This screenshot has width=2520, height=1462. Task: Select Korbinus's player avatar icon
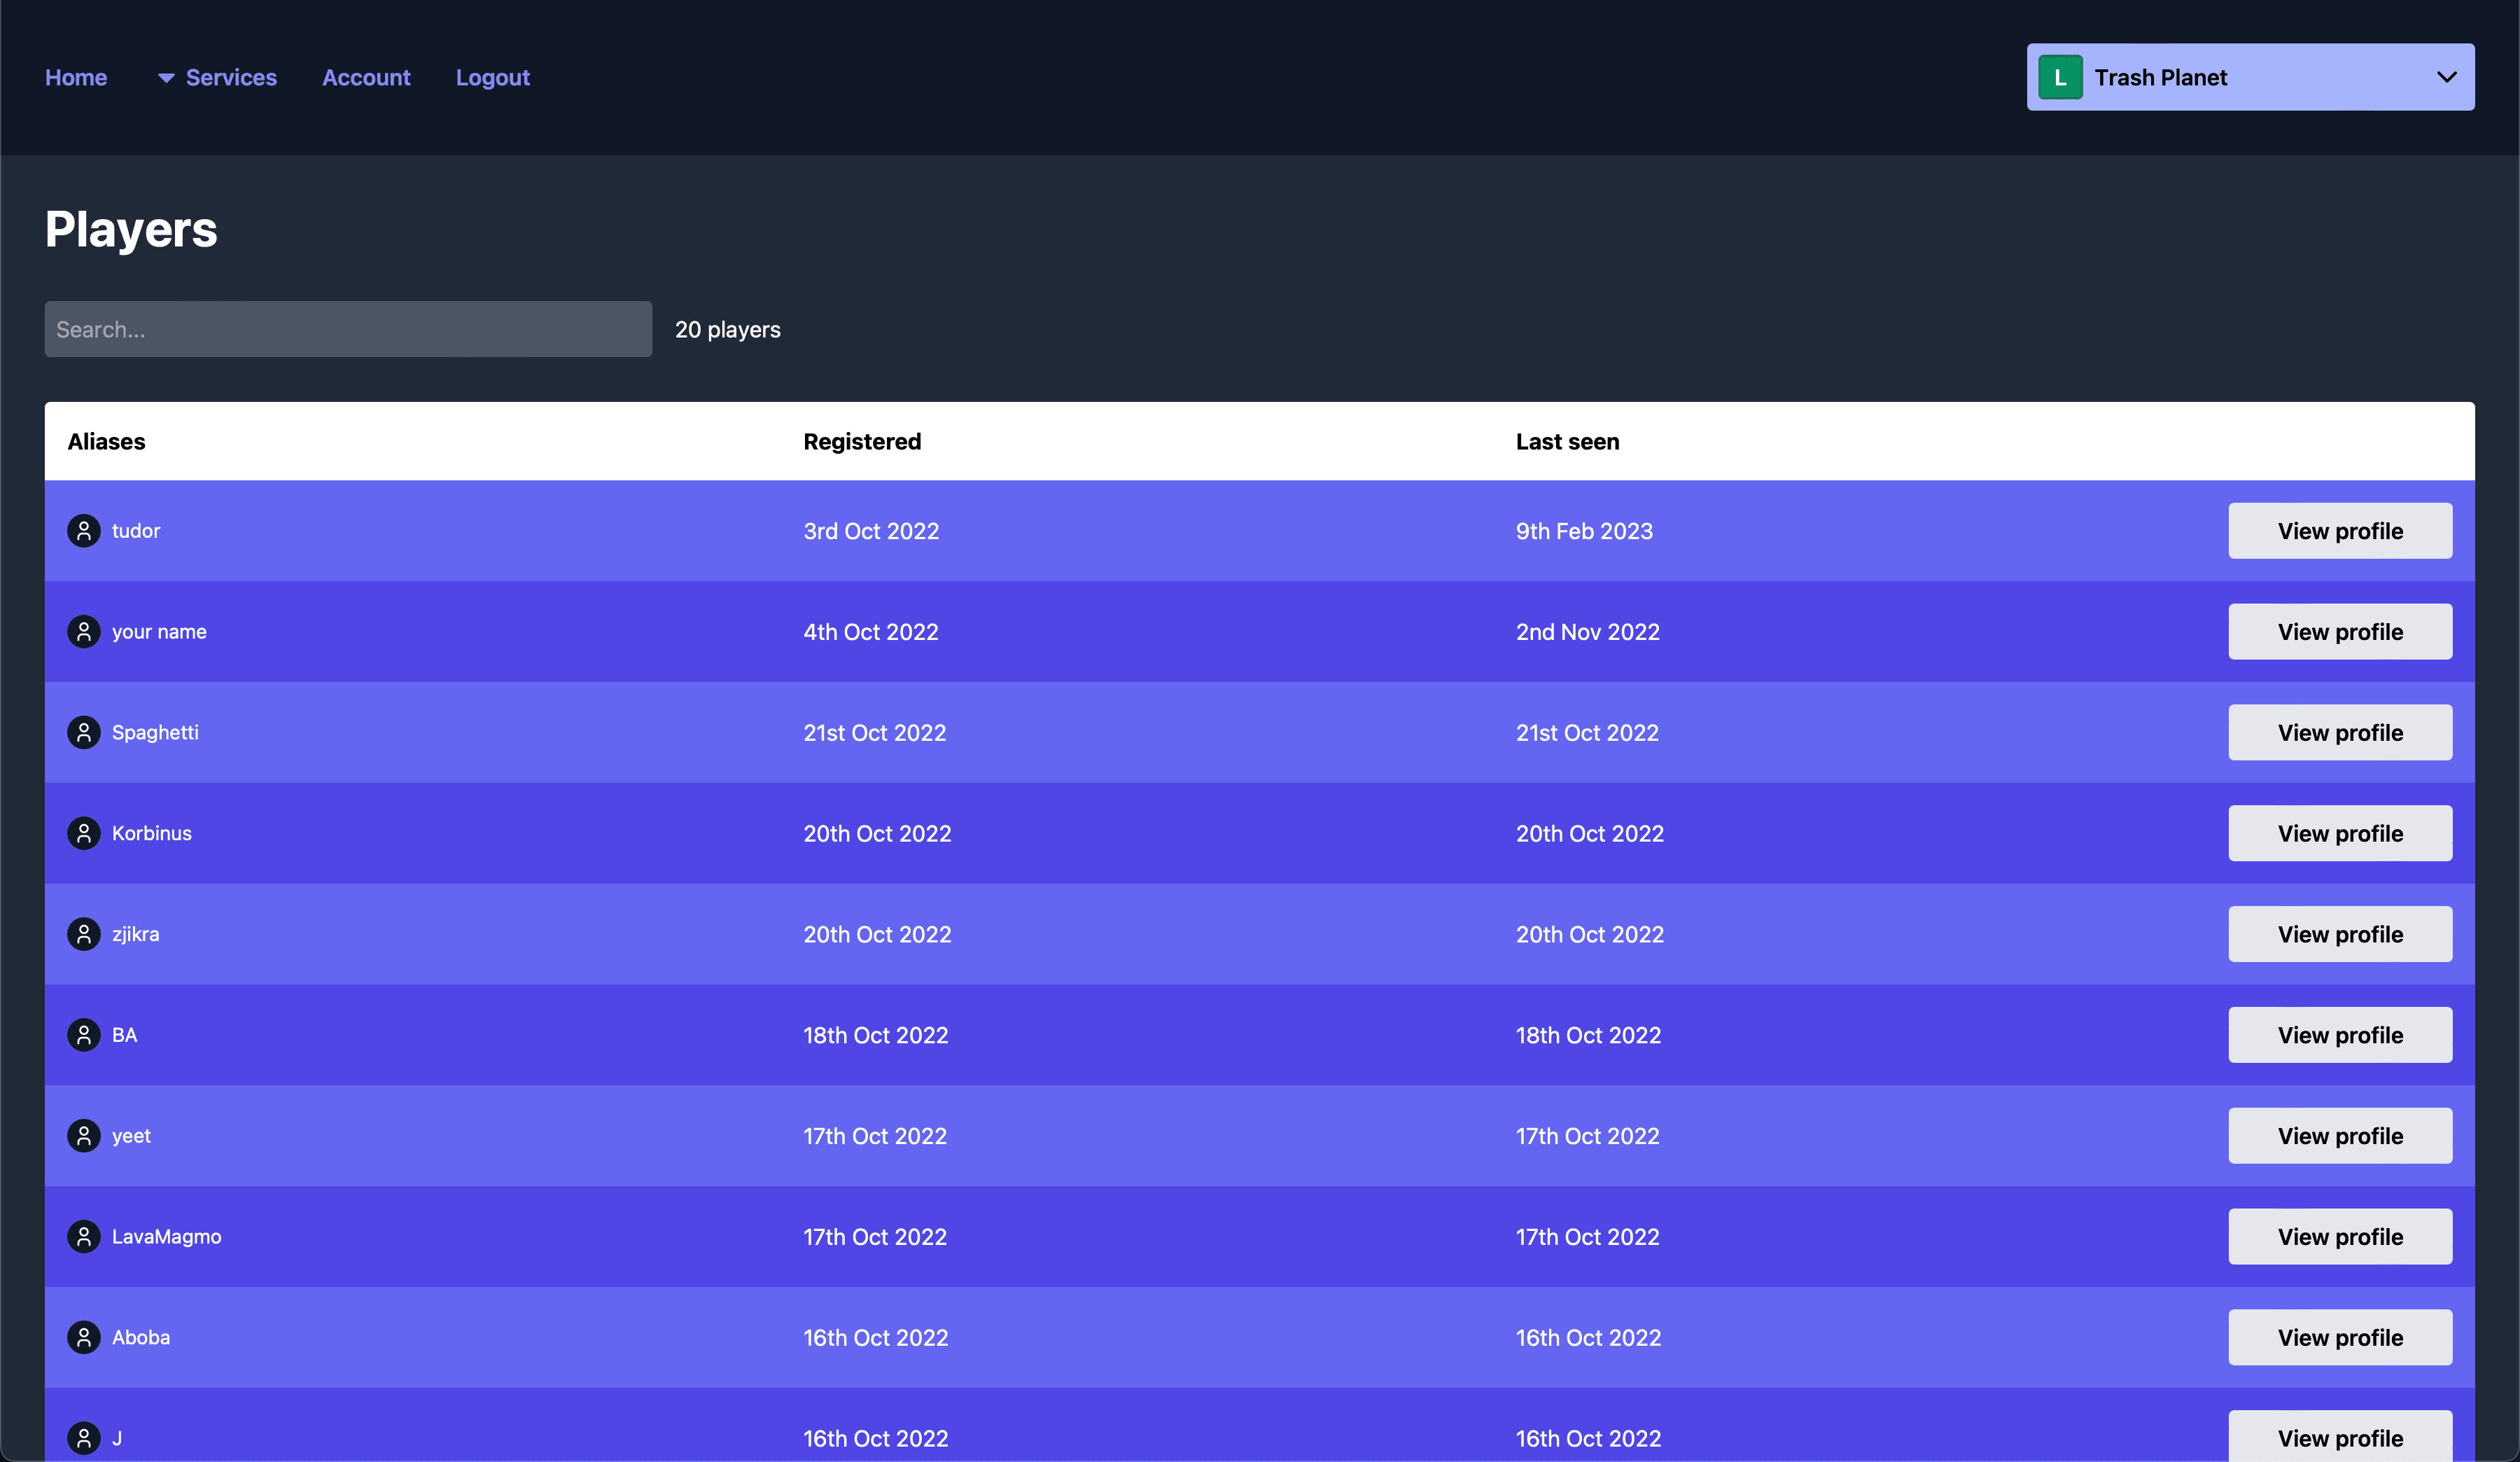(x=84, y=832)
